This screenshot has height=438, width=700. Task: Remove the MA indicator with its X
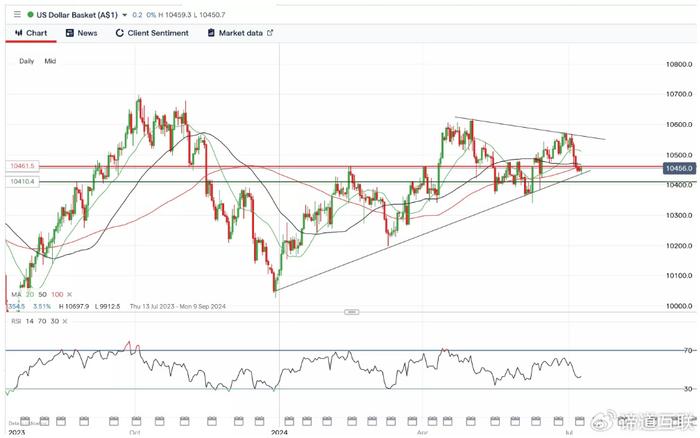69,294
